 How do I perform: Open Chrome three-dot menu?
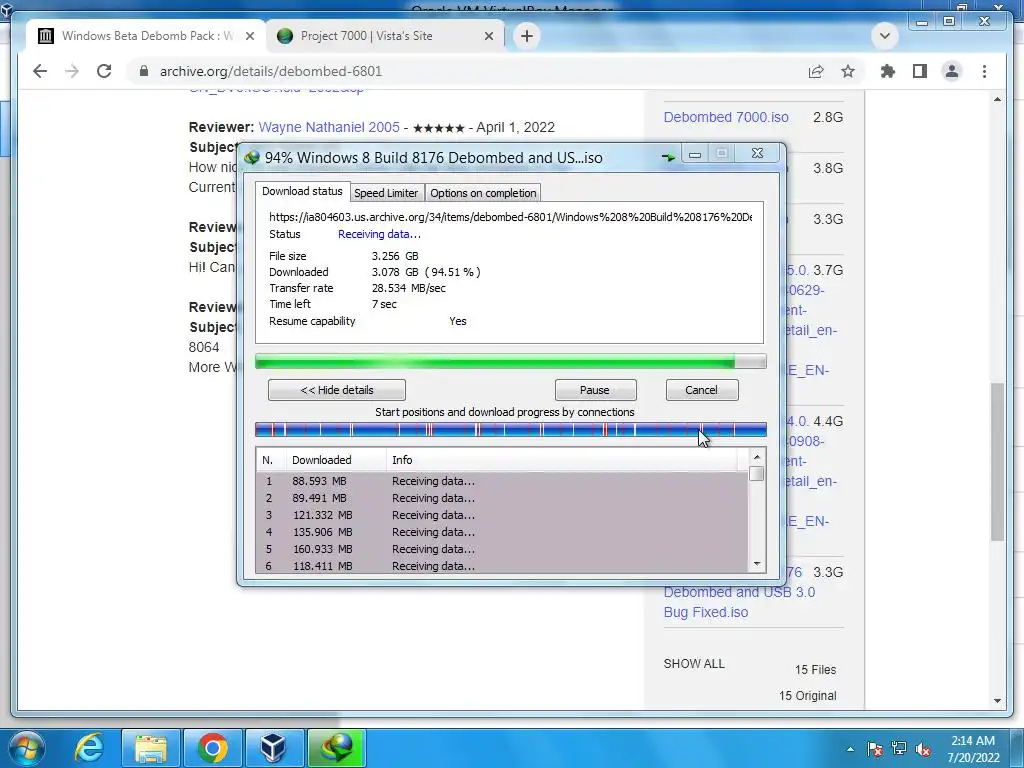984,71
